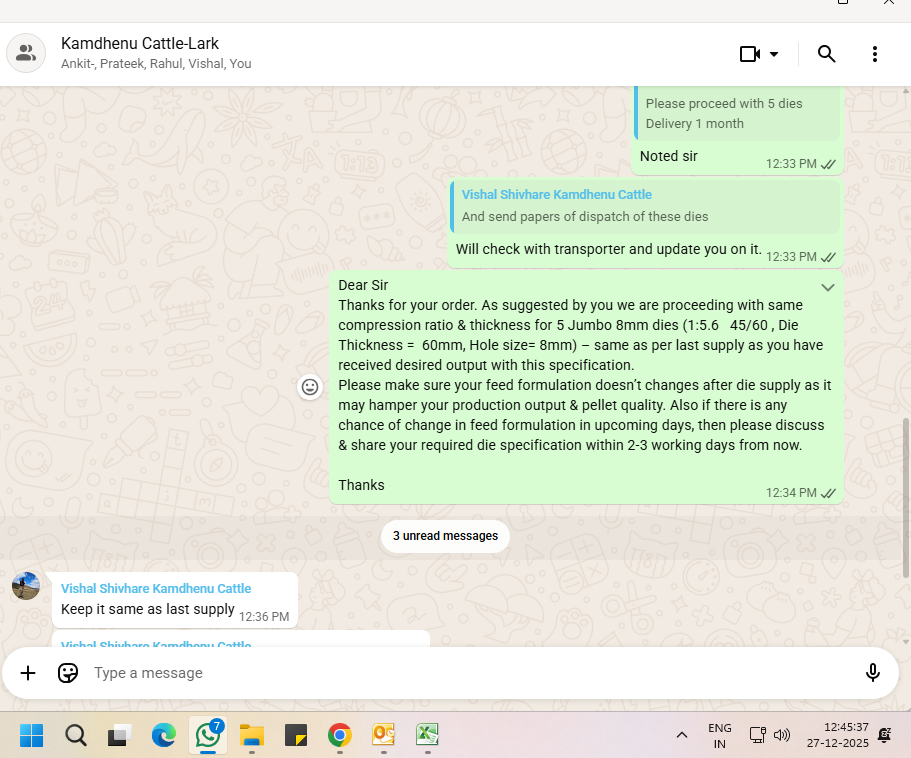Open Vishal Shivhare's profile picture

tap(26, 586)
